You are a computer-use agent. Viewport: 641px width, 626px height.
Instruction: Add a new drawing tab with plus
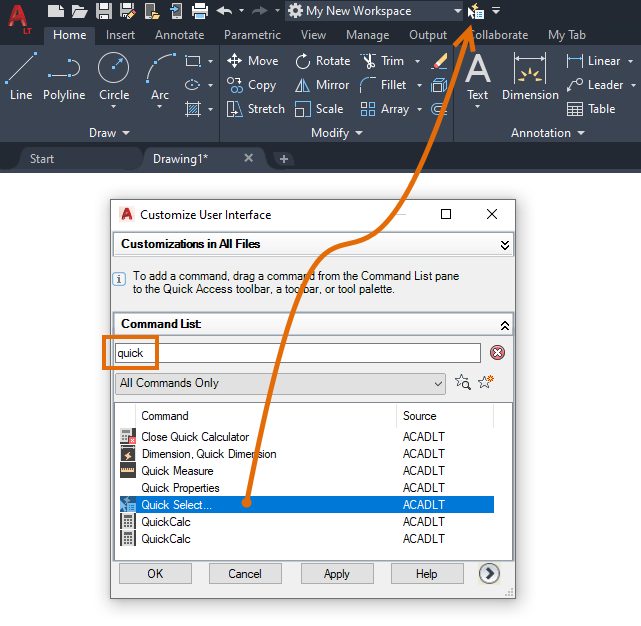[284, 159]
